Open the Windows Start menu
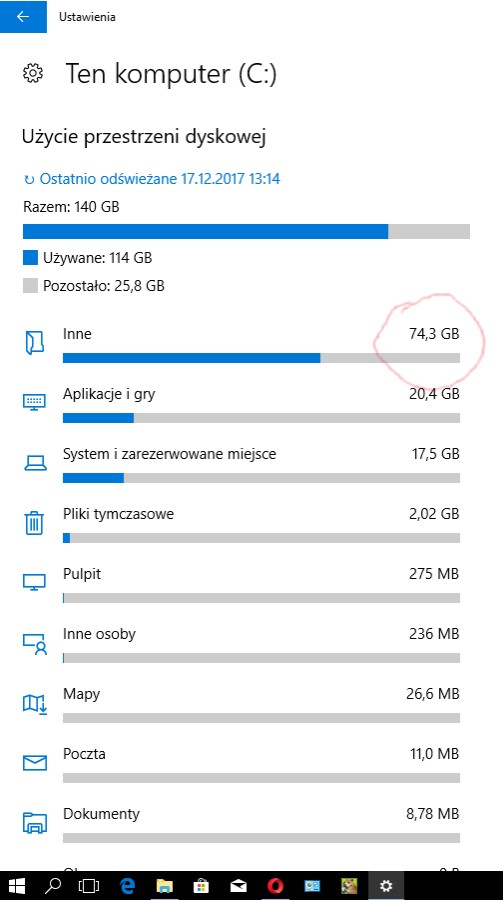Image resolution: width=503 pixels, height=900 pixels. pos(17,886)
